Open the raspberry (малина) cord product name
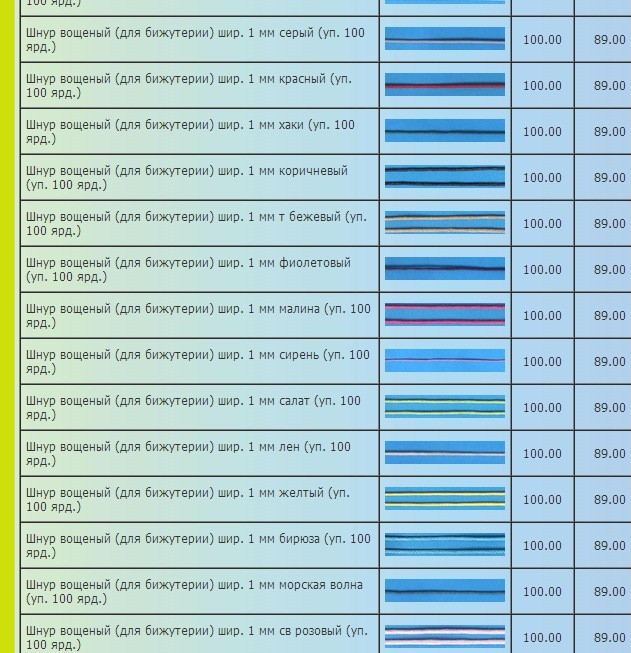This screenshot has width=631, height=653. click(198, 316)
